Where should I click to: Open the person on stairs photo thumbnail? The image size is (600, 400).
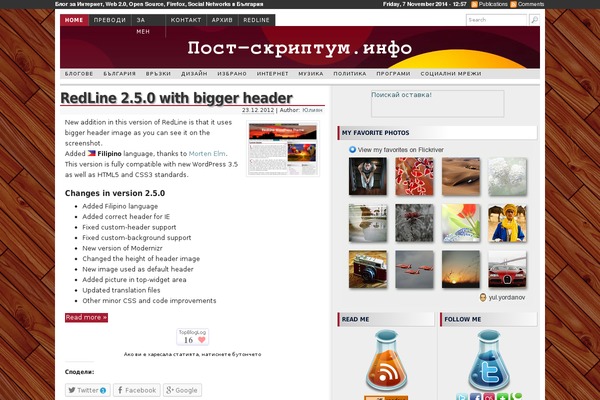point(368,176)
